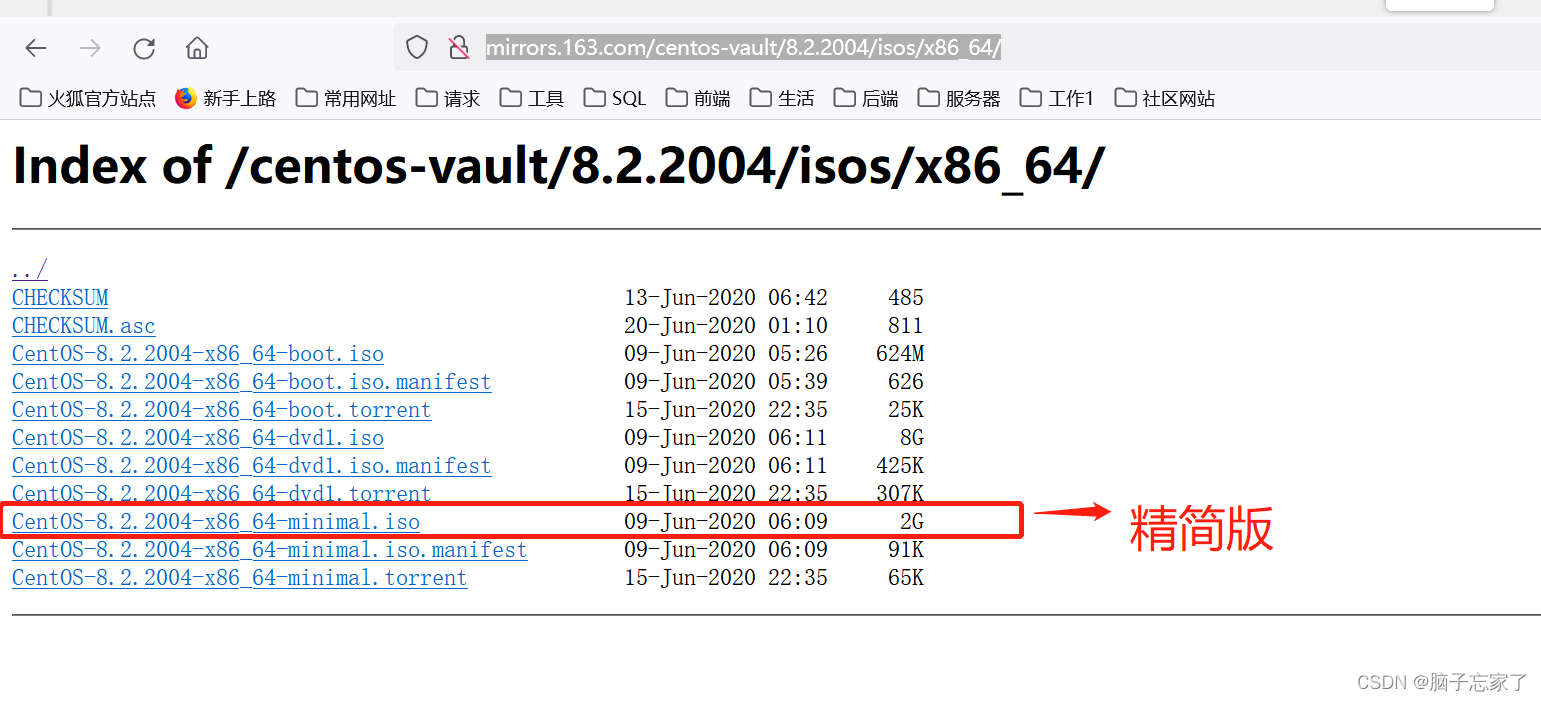The height and width of the screenshot is (701, 1541).
Task: Open dvd1.iso.manifest link
Action: coord(252,466)
